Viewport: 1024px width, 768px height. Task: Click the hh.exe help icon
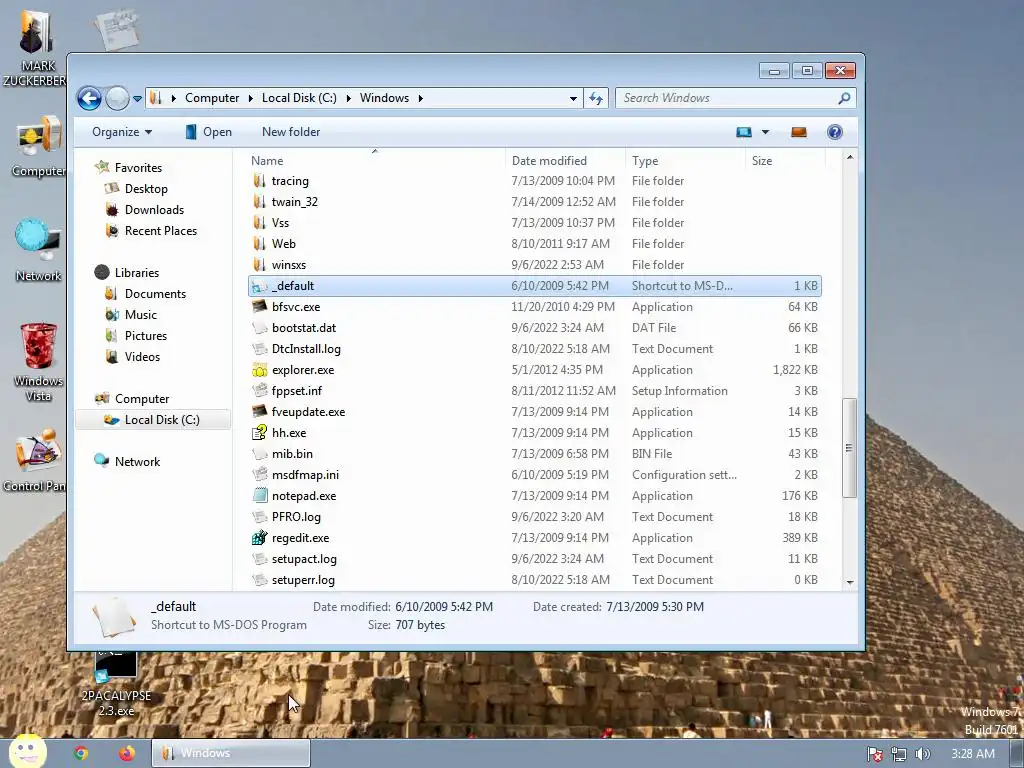point(259,432)
